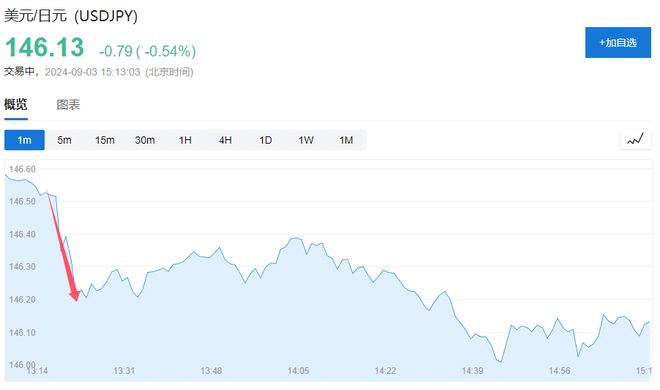
Task: Open the 图表 chart tab
Action: (x=68, y=104)
